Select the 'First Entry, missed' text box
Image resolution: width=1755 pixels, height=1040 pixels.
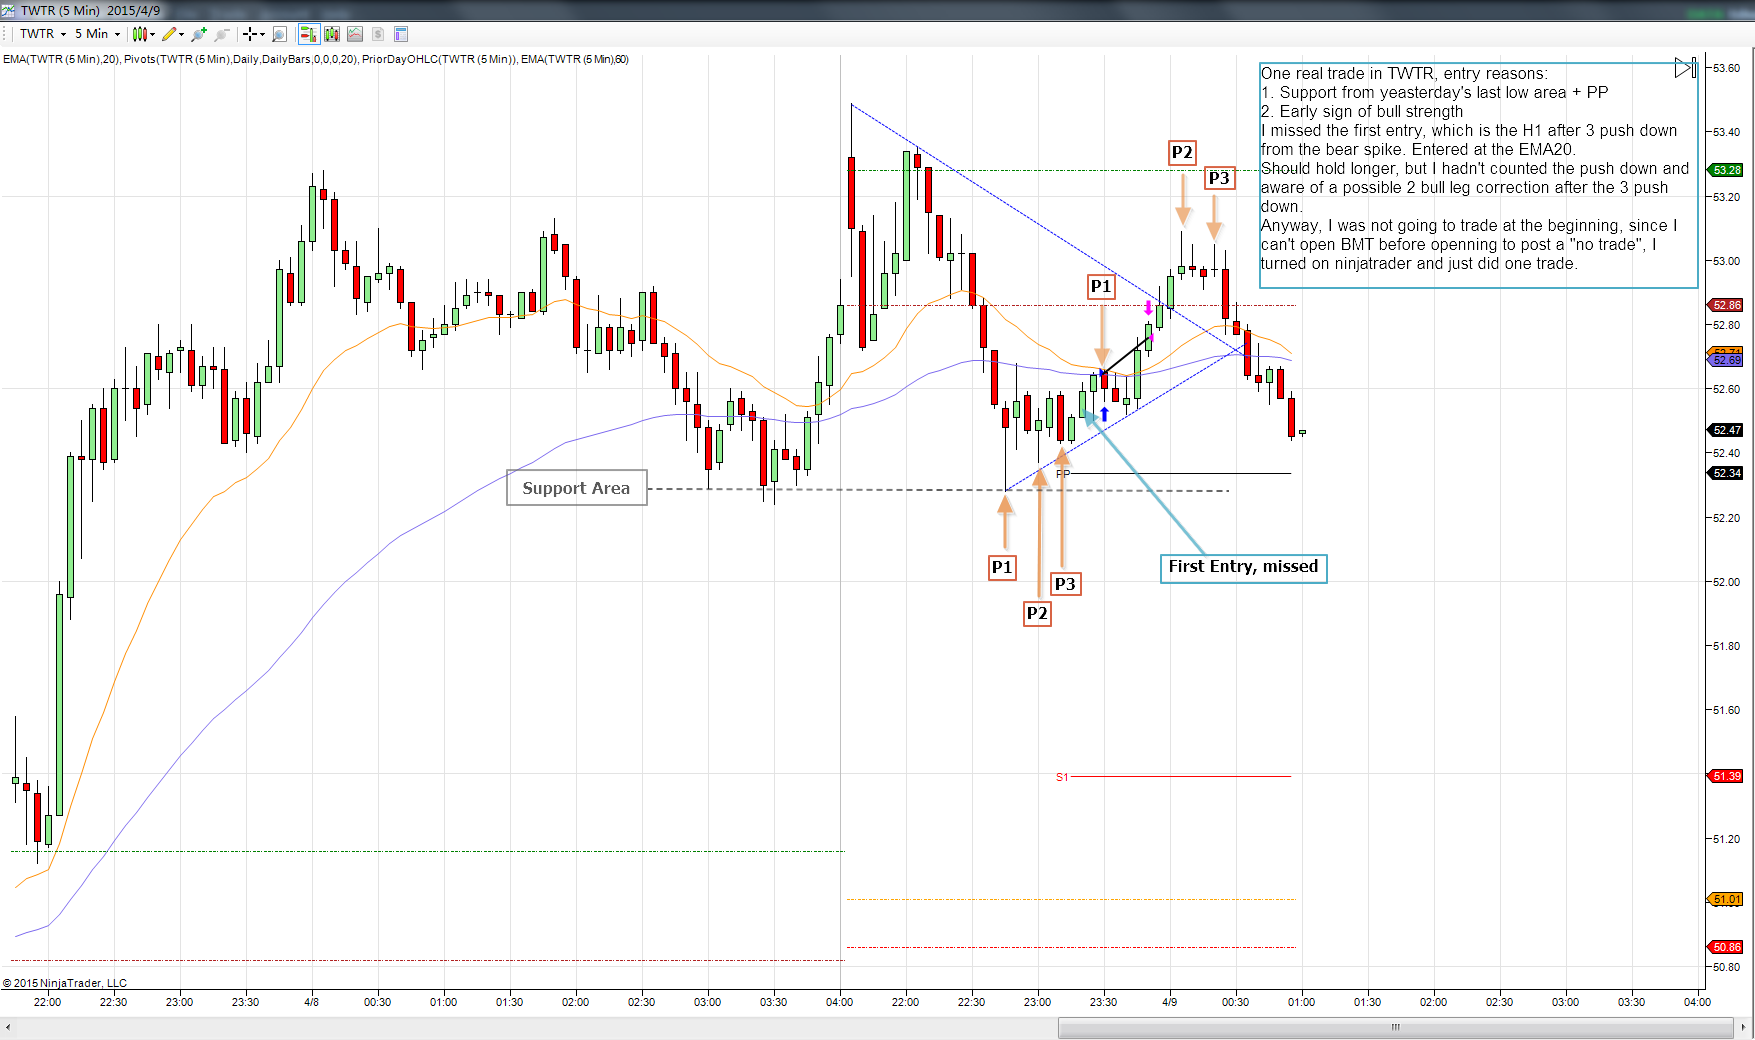point(1243,567)
